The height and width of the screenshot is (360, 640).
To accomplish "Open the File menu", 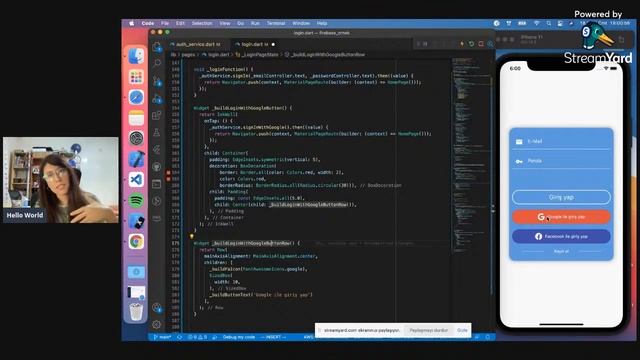I will tap(165, 23).
